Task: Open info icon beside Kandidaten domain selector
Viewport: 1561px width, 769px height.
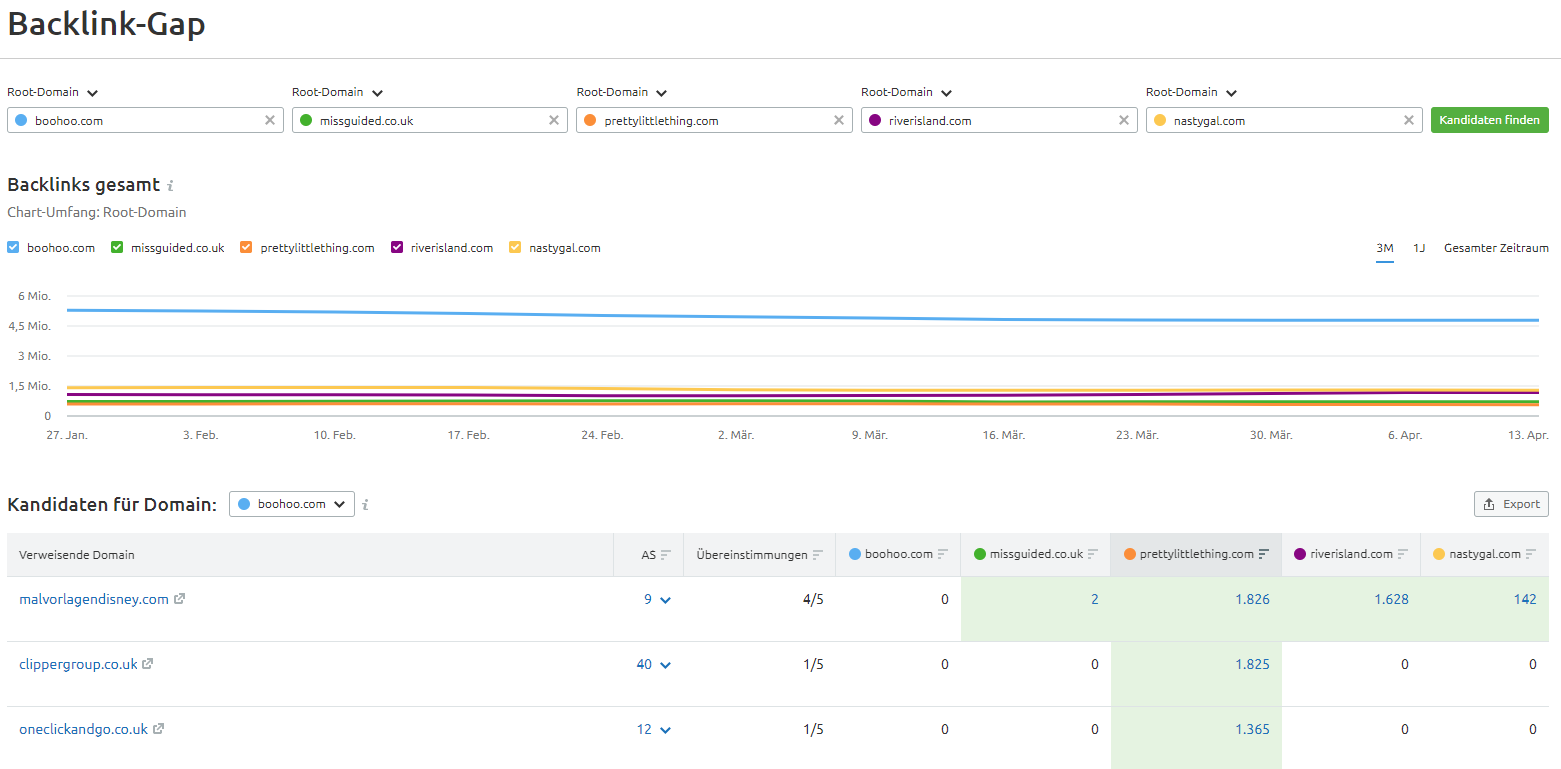Action: [x=366, y=505]
